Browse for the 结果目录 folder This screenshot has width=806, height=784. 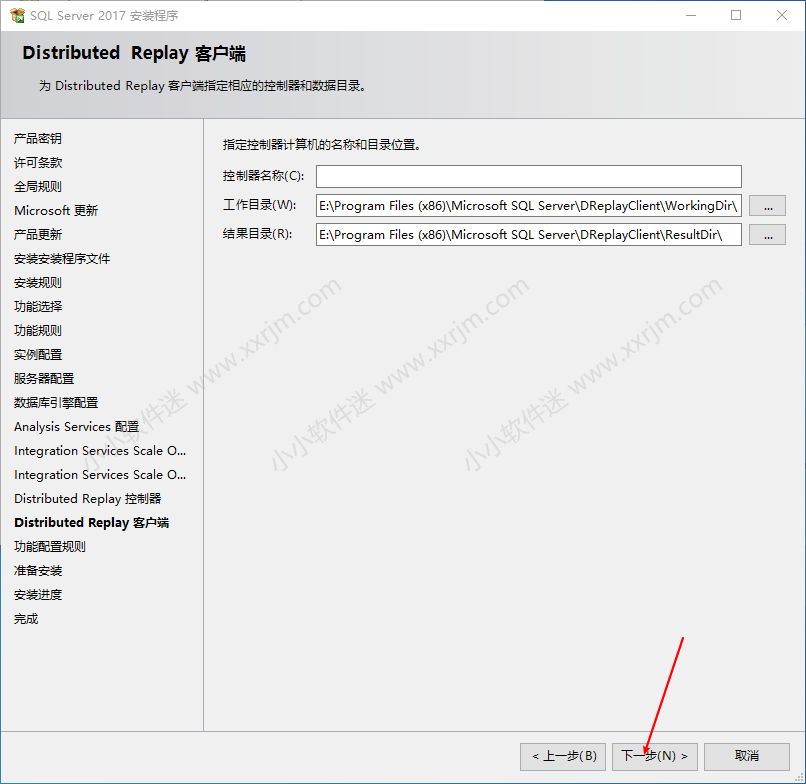767,235
